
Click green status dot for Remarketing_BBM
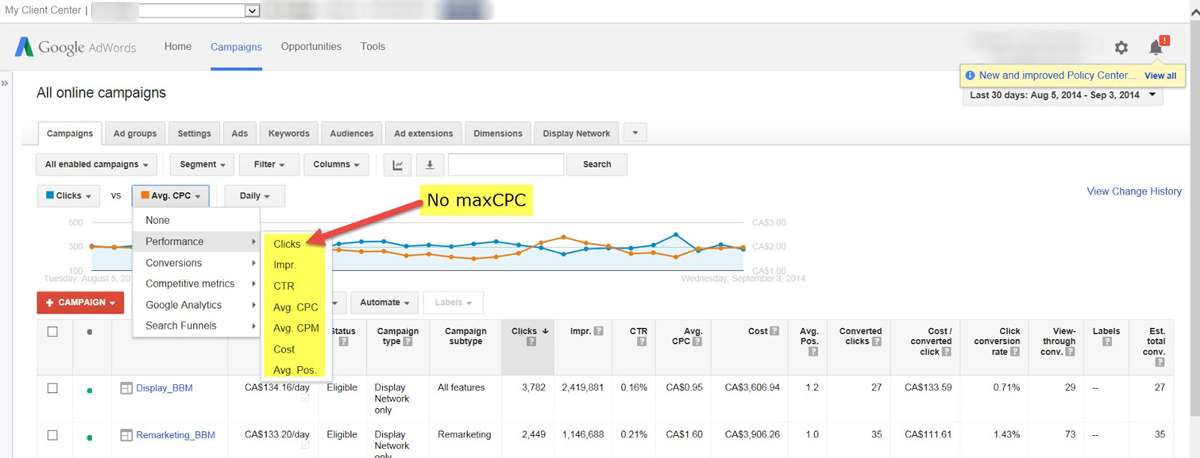tap(89, 437)
